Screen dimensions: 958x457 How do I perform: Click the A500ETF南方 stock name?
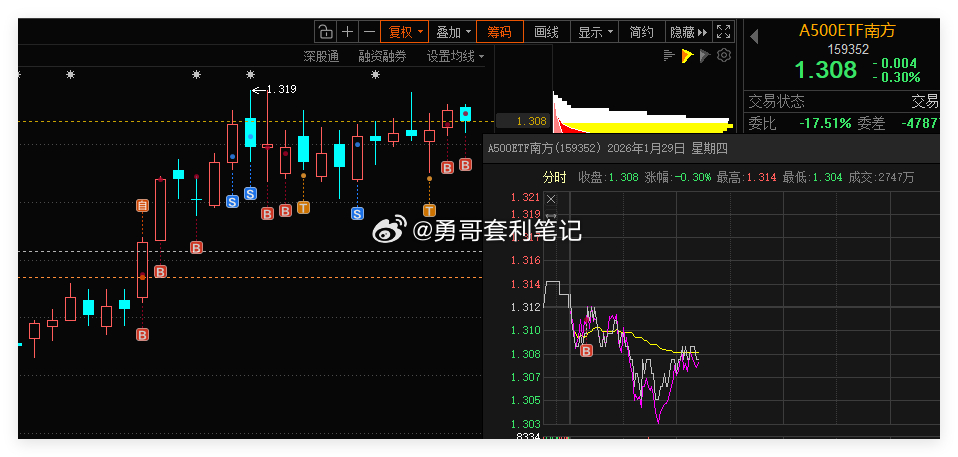coord(847,31)
